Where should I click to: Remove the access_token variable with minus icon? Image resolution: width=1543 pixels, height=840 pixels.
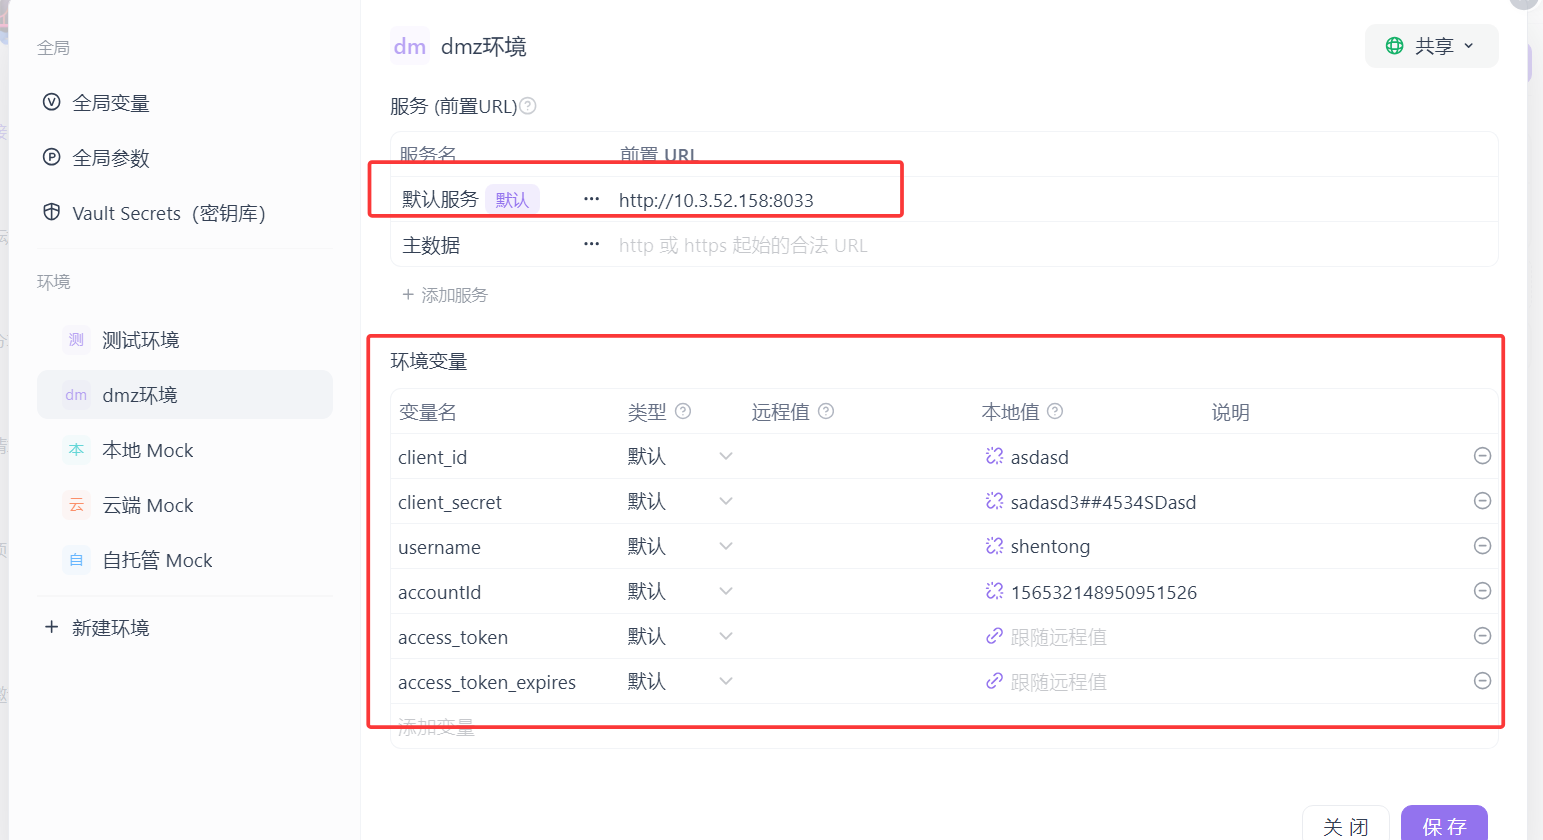(x=1482, y=636)
